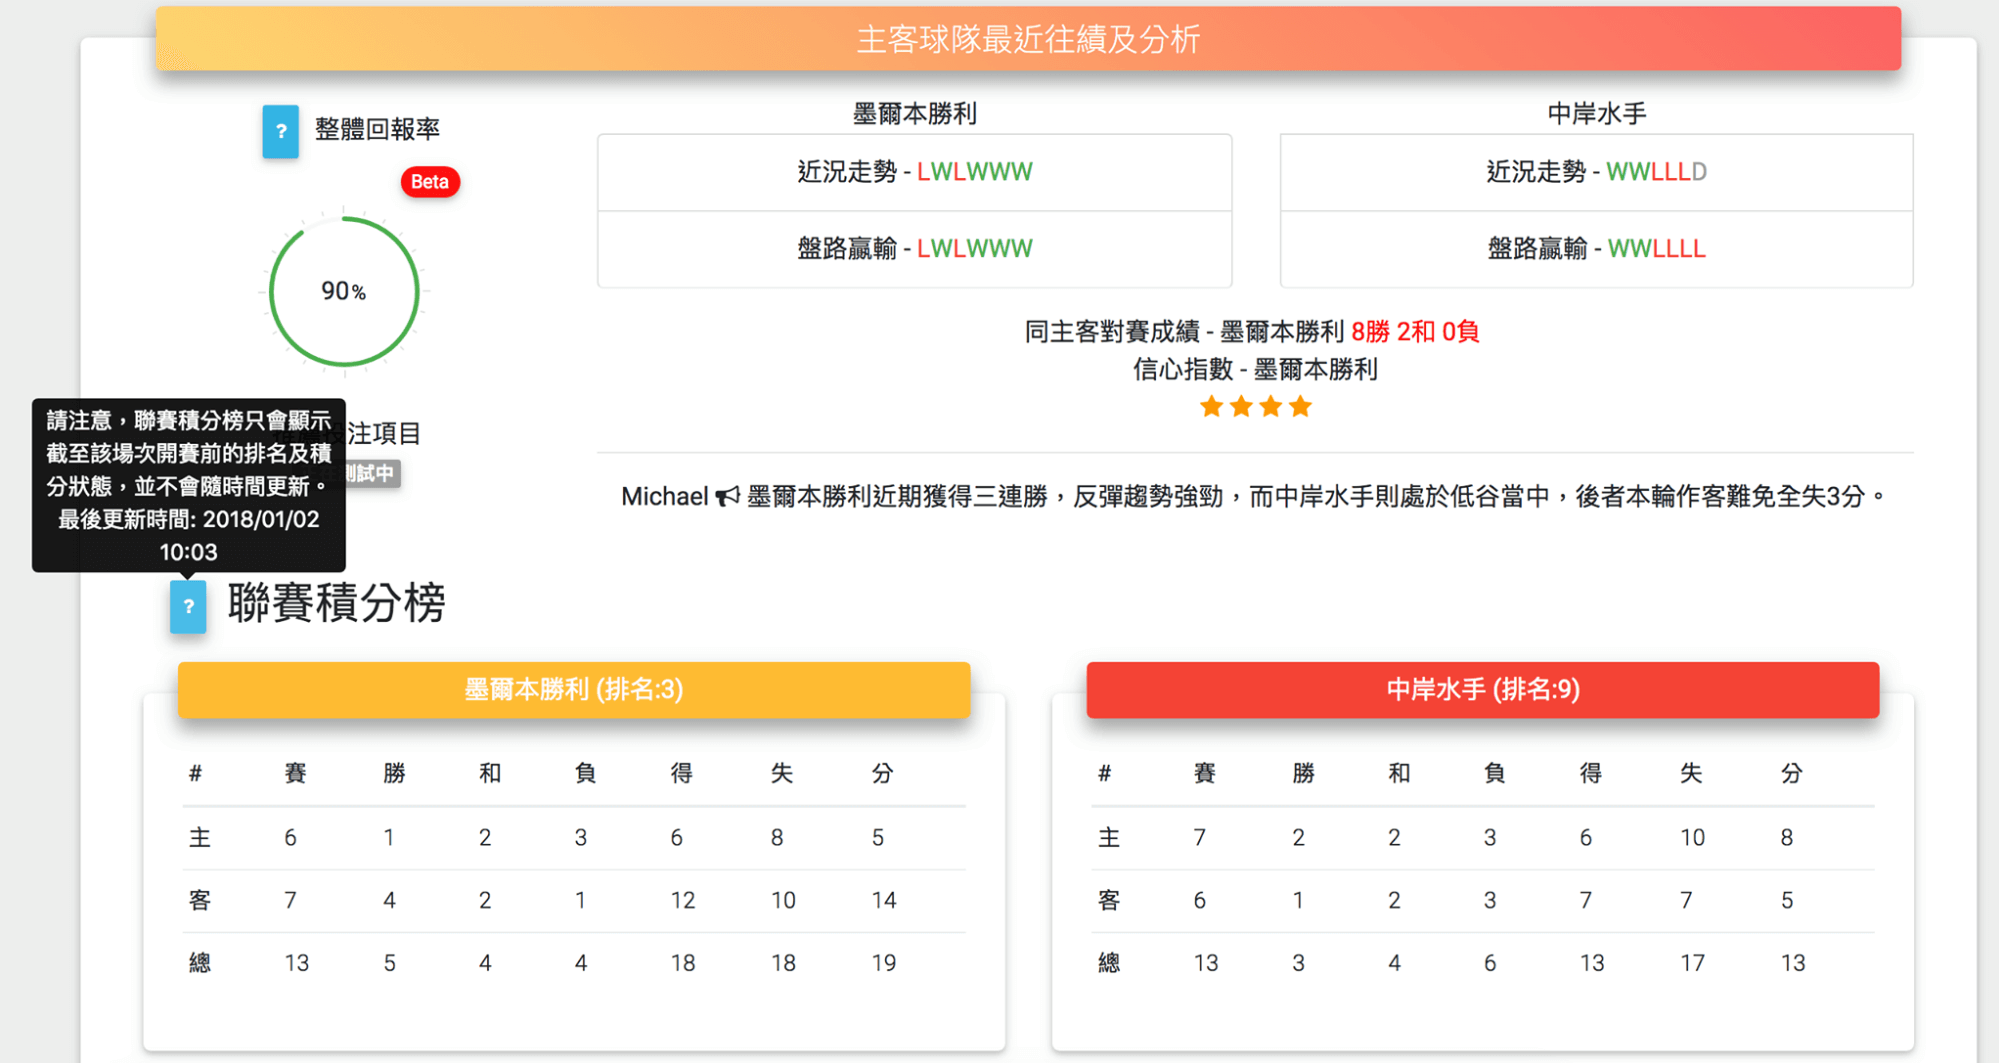Click the 失 column header in 中岸水手 table
Screen dimensions: 1999x1063
(1691, 773)
